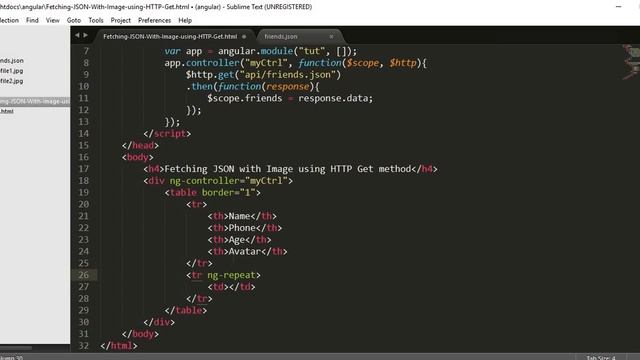Viewport: 640px width, 360px height.
Task: Click sidebar horizontal scrollbar
Action: click(x=16, y=348)
